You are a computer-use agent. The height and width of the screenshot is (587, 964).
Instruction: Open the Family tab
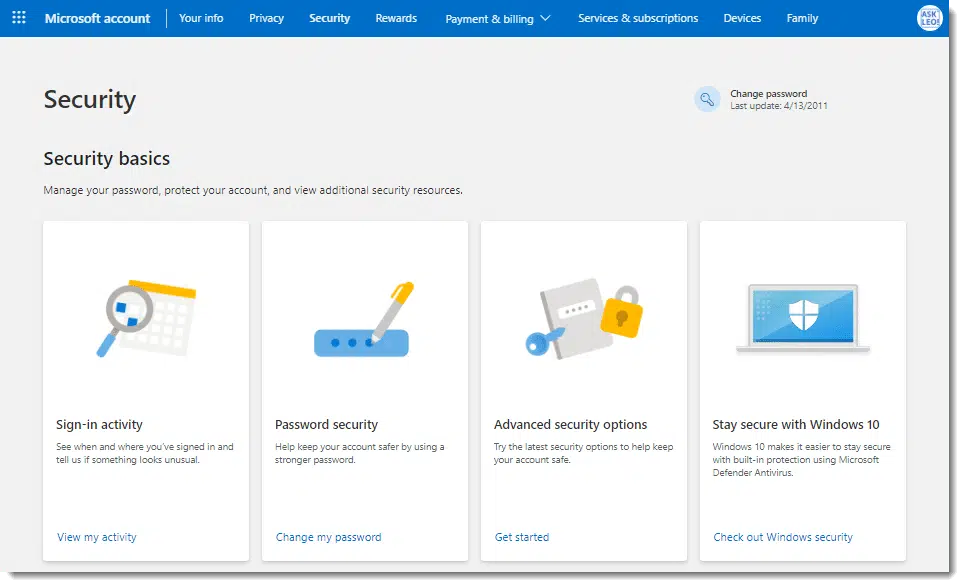pos(802,18)
